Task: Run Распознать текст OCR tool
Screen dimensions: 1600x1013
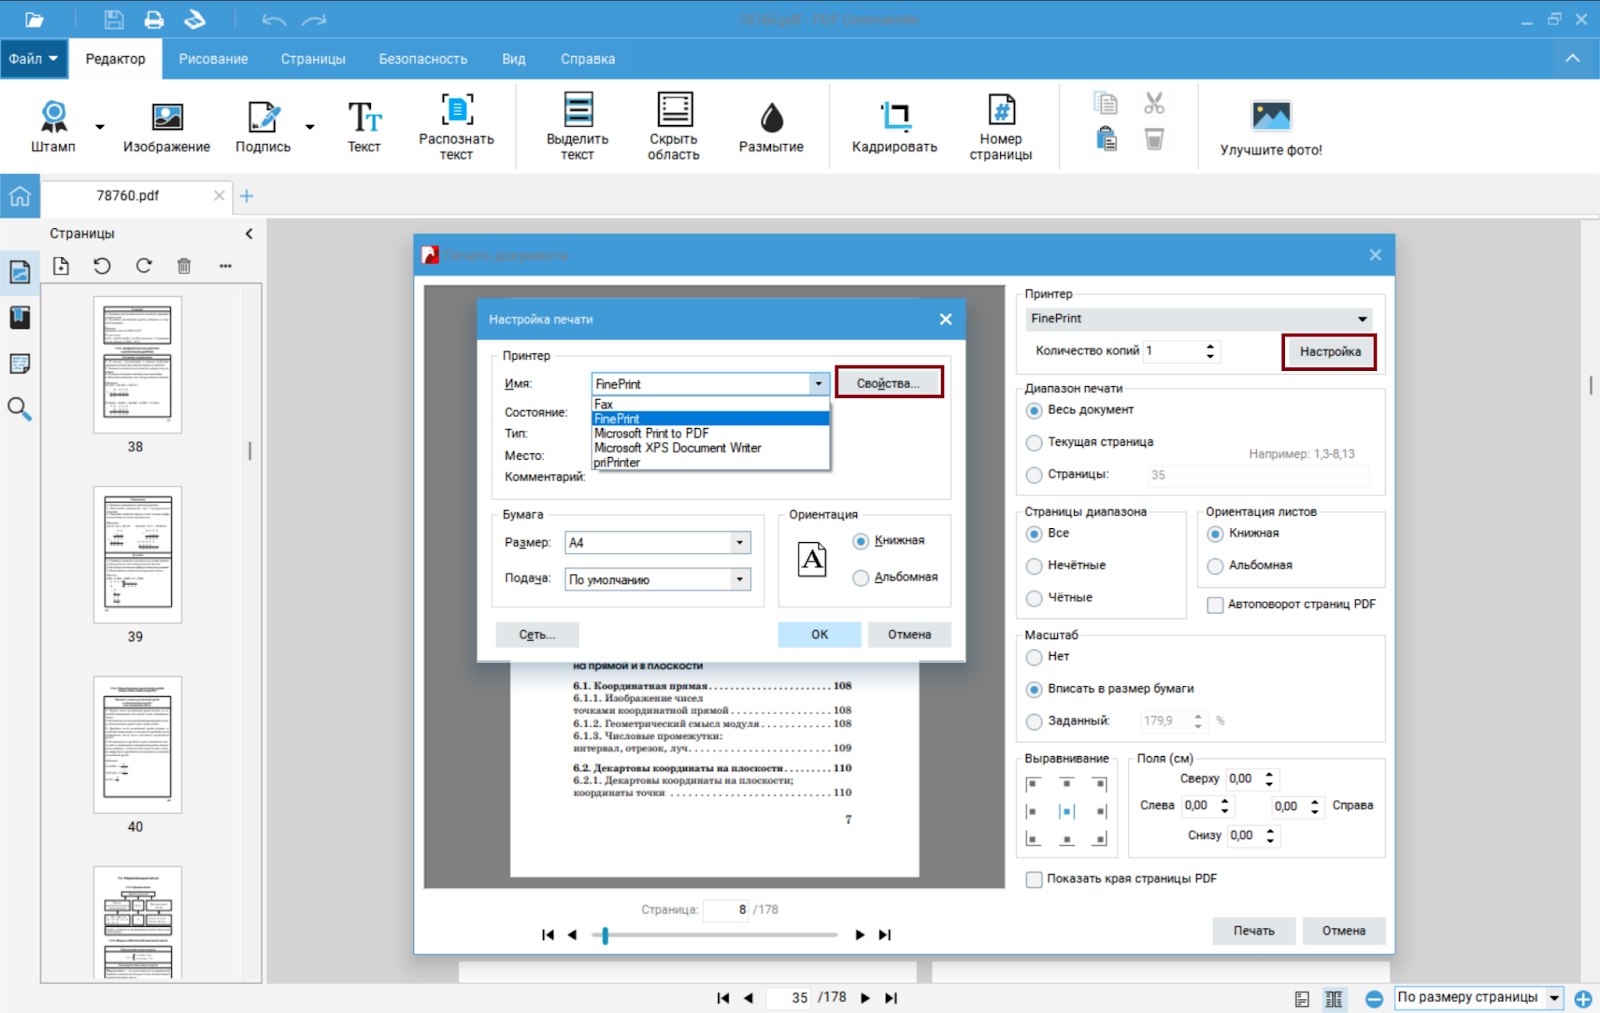Action: click(x=456, y=126)
